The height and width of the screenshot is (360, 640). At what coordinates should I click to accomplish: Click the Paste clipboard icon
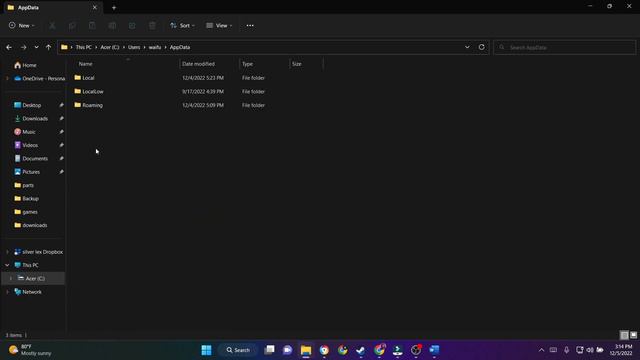92,26
